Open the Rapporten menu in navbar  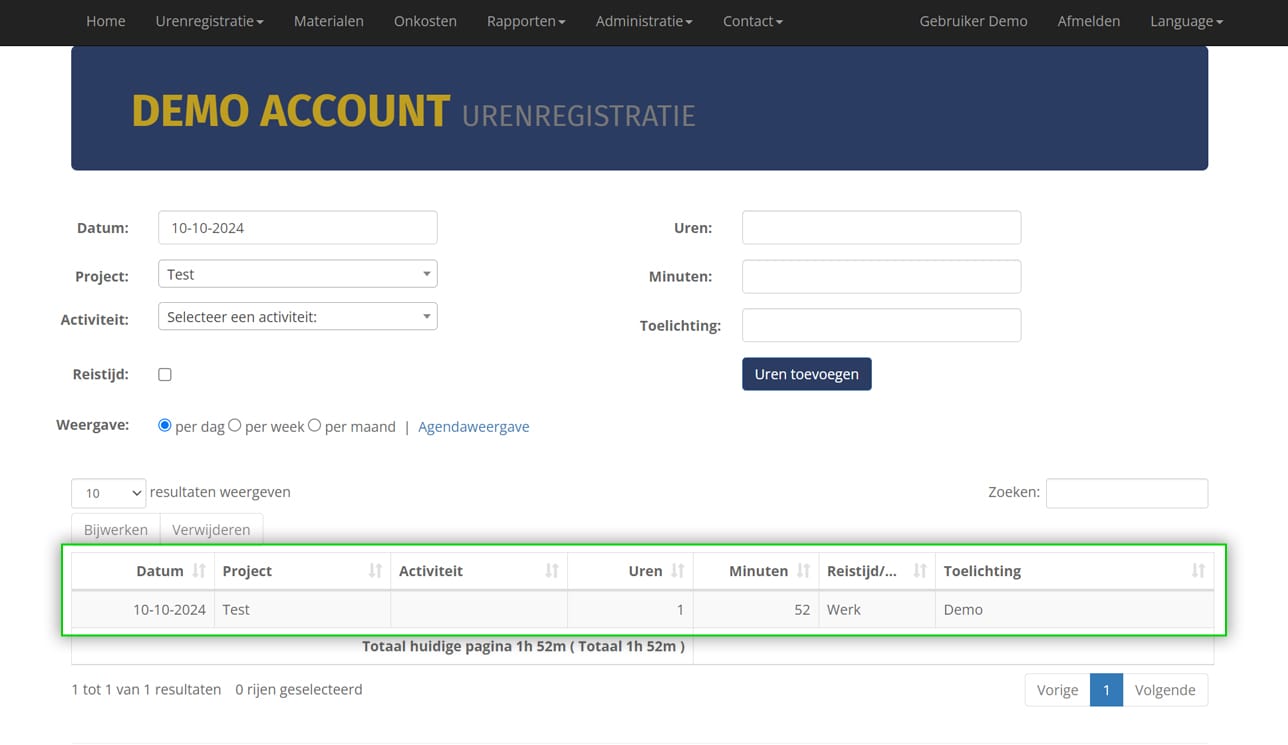click(525, 21)
